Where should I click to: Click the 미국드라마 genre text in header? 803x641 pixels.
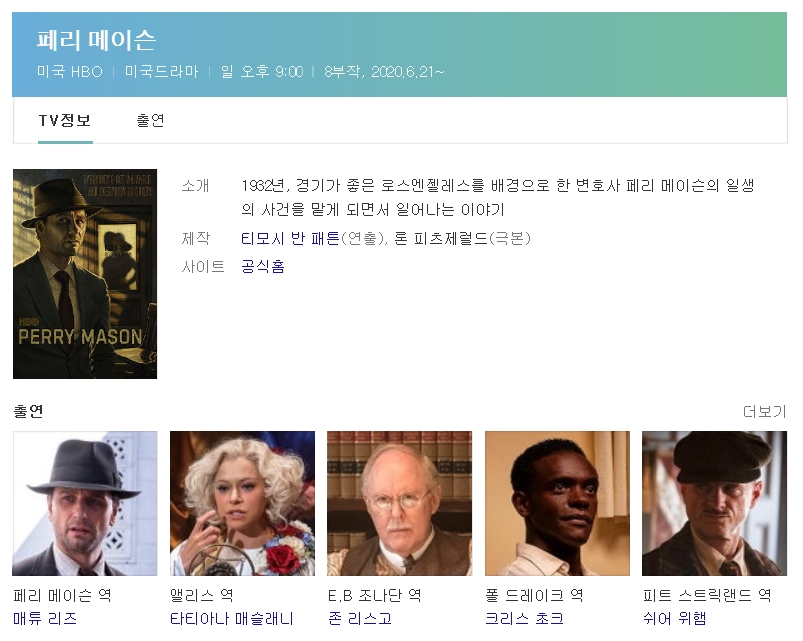(161, 72)
